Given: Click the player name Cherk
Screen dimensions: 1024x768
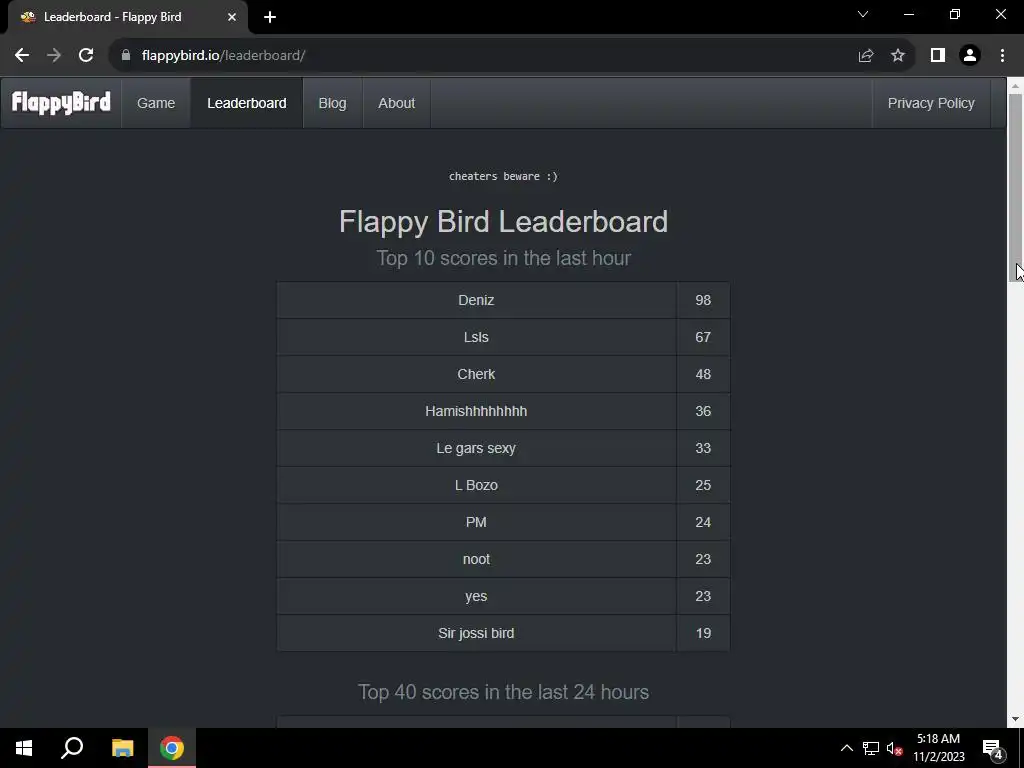Looking at the screenshot, I should 476,374.
